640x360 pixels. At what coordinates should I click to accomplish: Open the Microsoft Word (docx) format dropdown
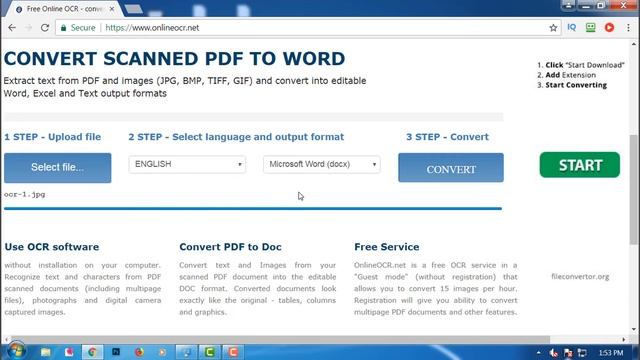(x=322, y=164)
